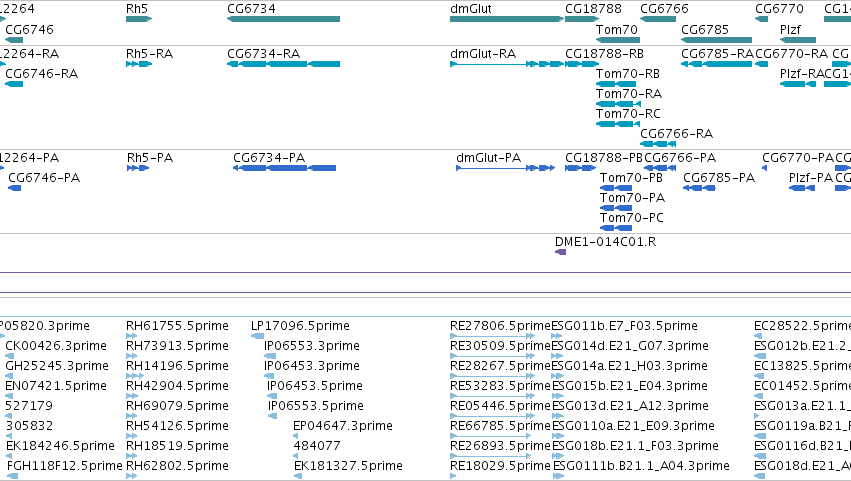Select EST GH25245.3prime
Screen dimensions: 851x481
tap(9, 376)
